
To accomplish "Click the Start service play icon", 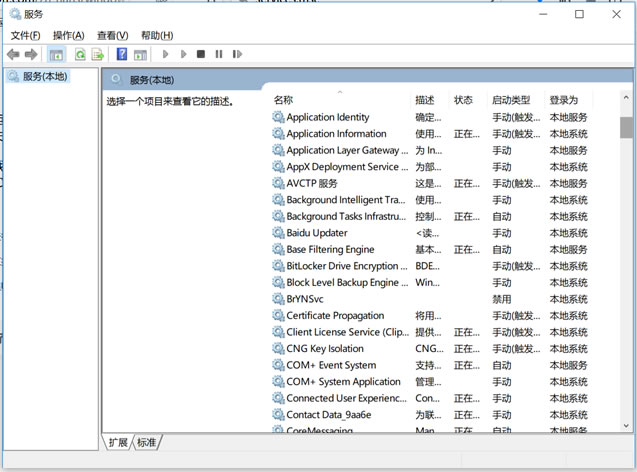I will [x=165, y=54].
